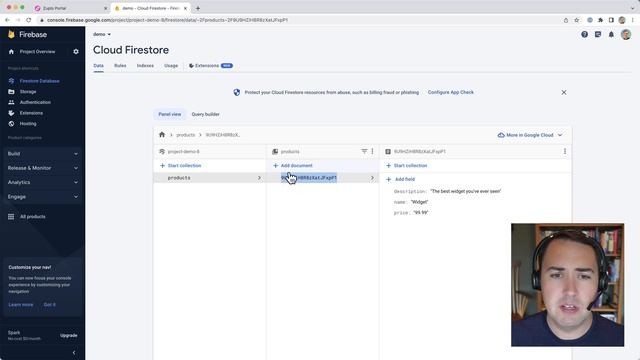The image size is (640, 360).
Task: Open Storage in sidebar
Action: [28, 92]
